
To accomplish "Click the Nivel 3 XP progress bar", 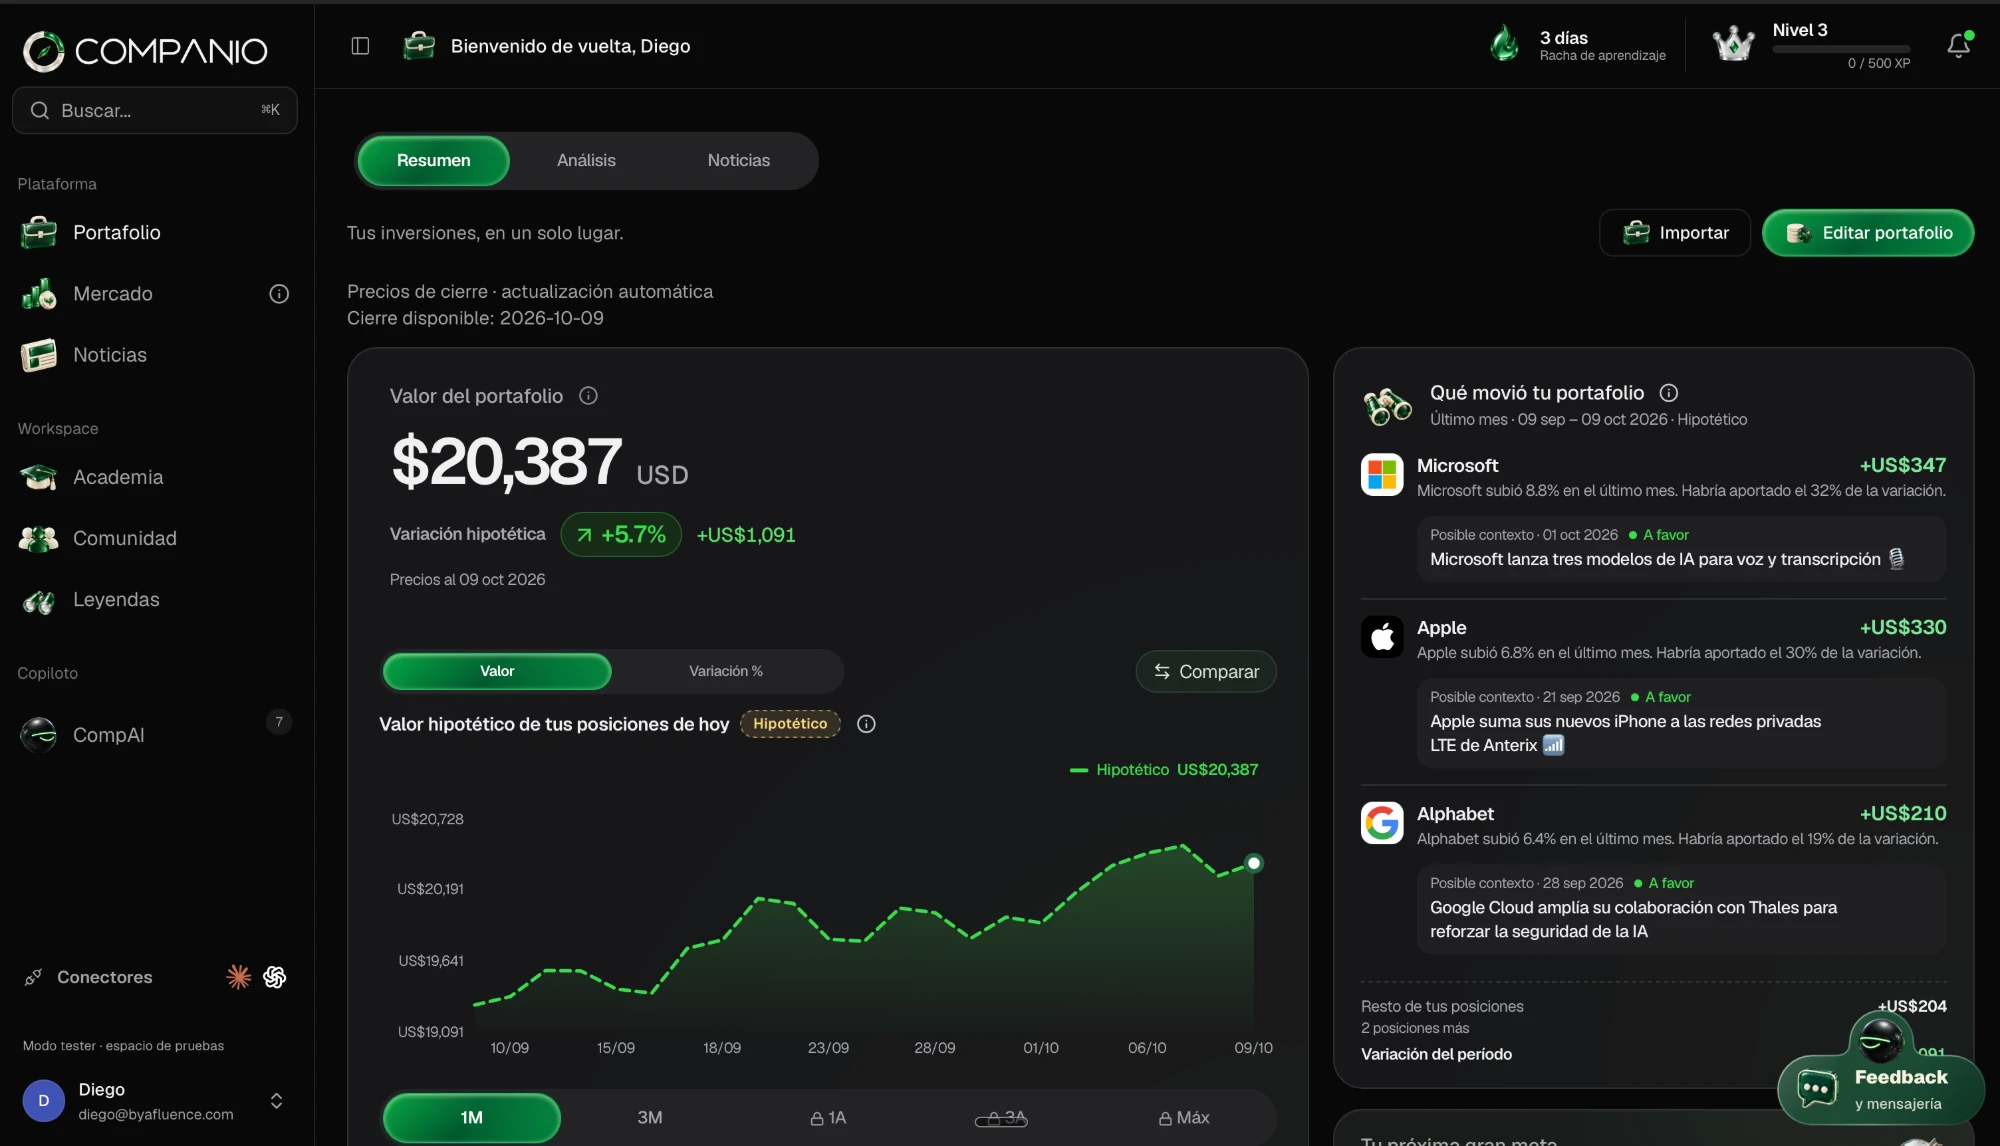I will click(1841, 48).
